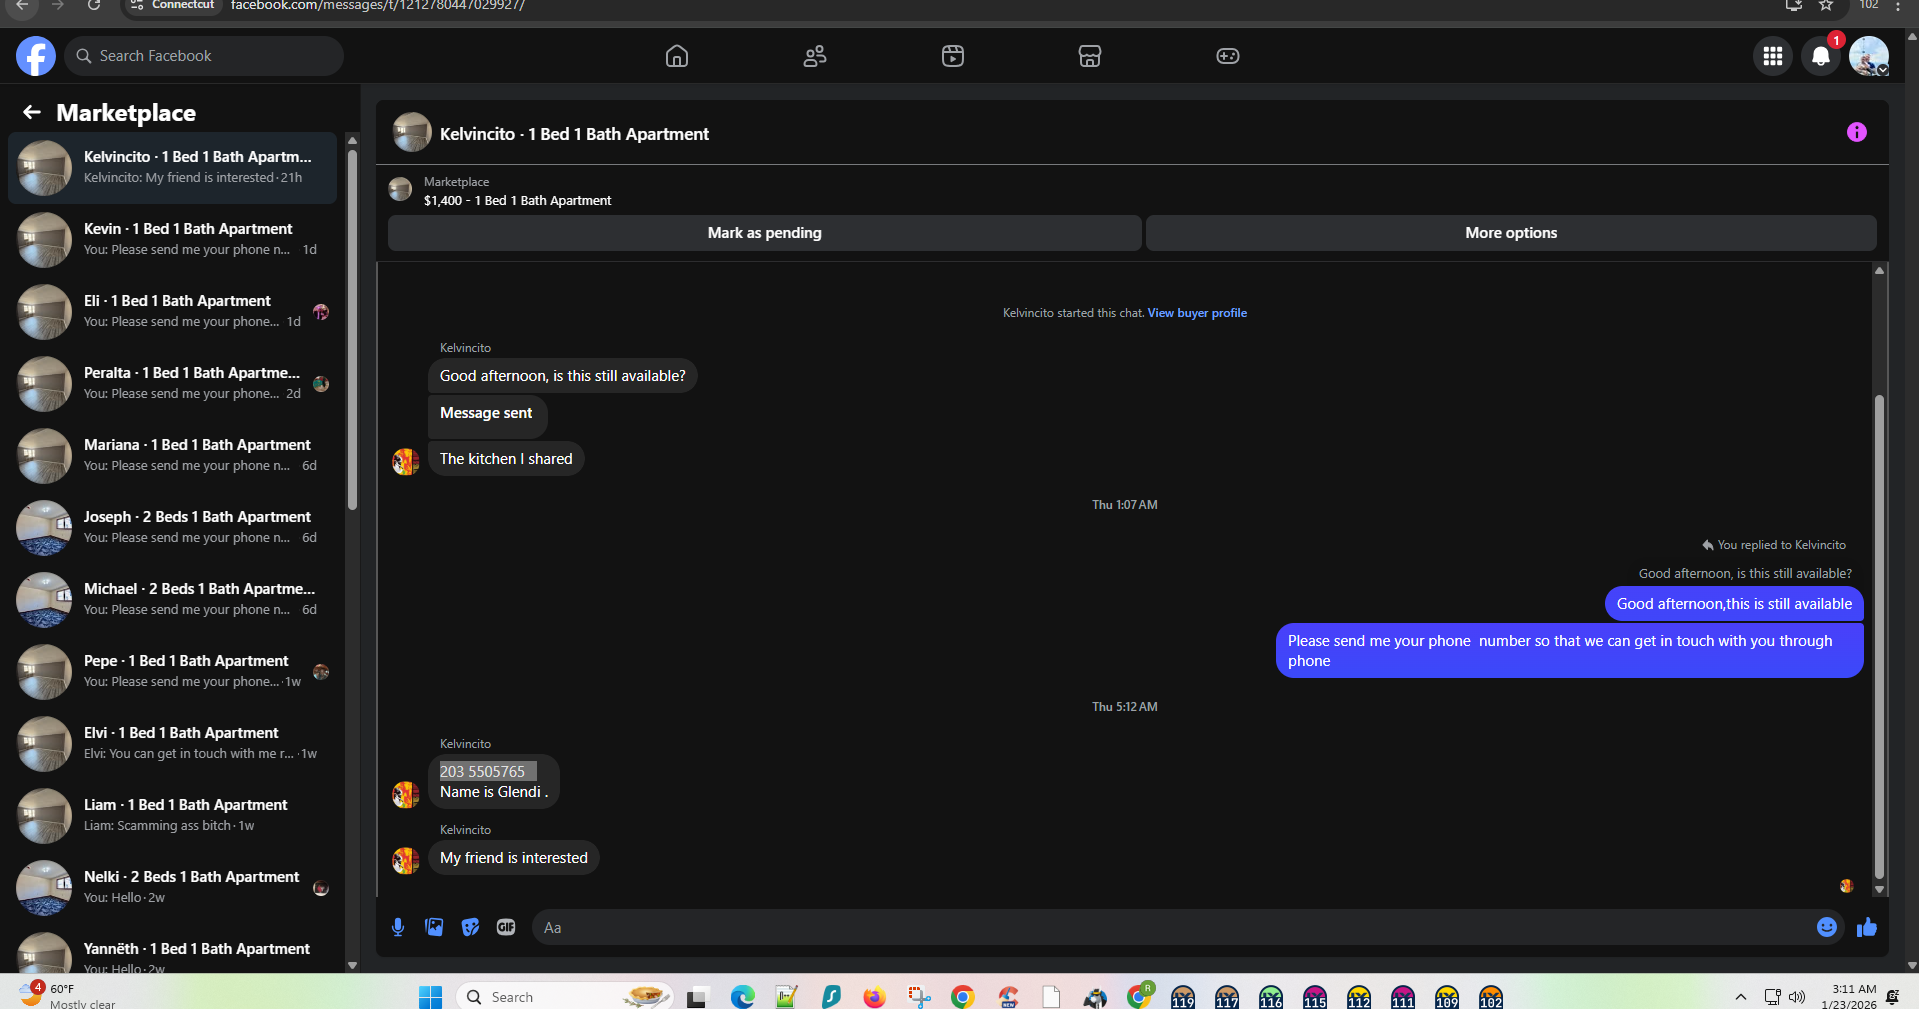Click the chat header title Kelvincito
The image size is (1919, 1009).
coord(574,134)
